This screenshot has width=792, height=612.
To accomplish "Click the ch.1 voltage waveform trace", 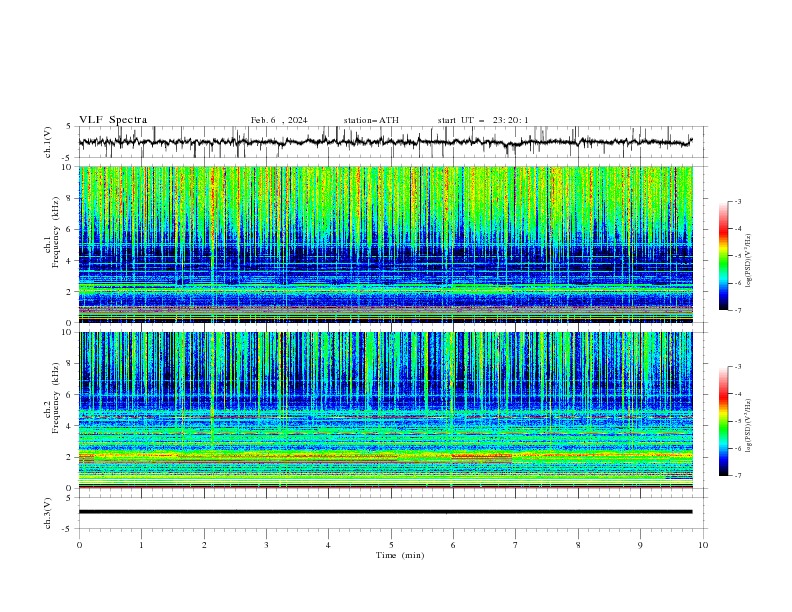I will [386, 142].
